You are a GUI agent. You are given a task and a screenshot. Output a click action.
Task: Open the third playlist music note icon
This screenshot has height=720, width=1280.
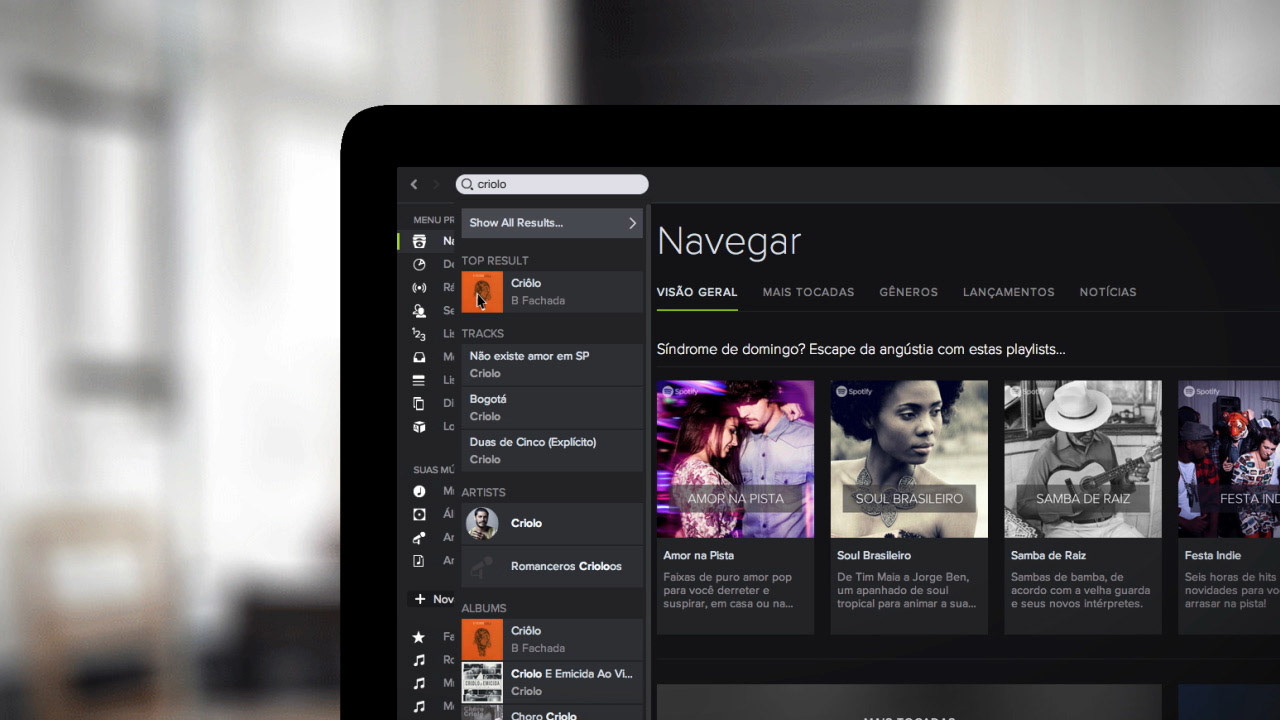tap(419, 706)
